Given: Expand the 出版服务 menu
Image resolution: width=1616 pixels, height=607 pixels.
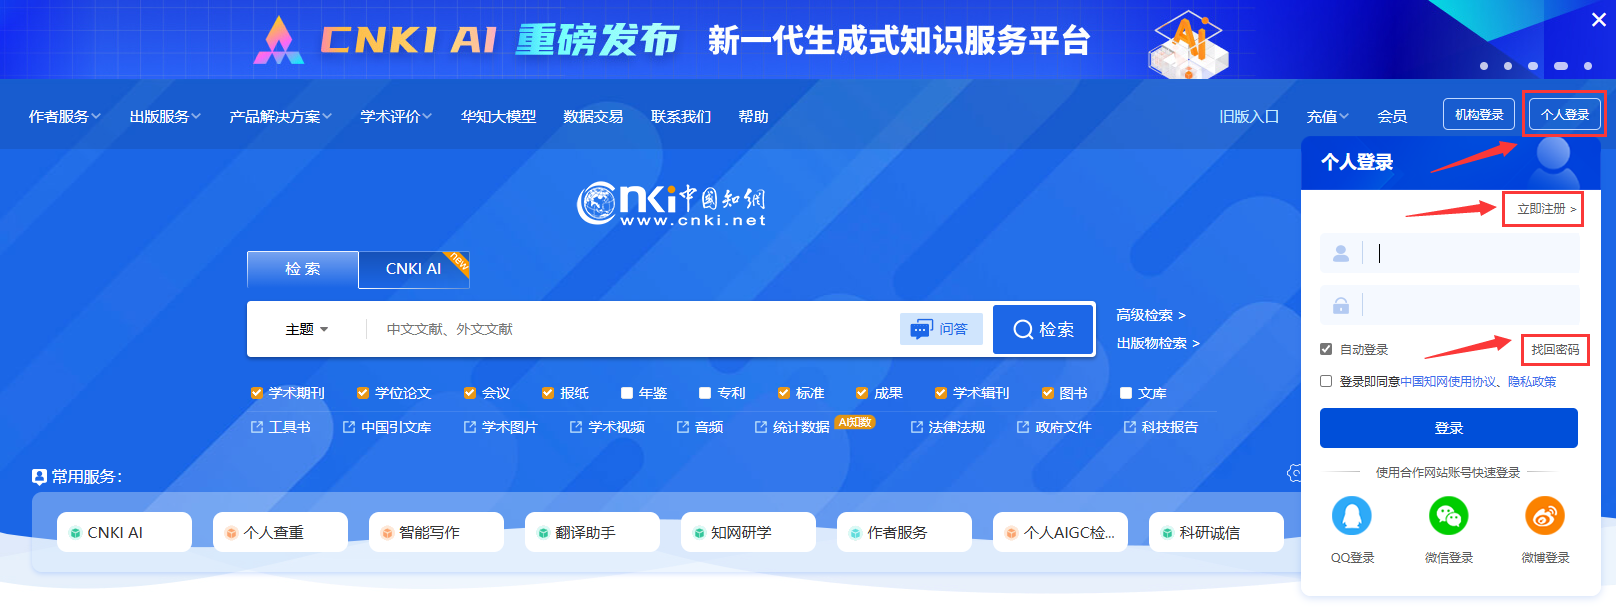Looking at the screenshot, I should [x=165, y=117].
